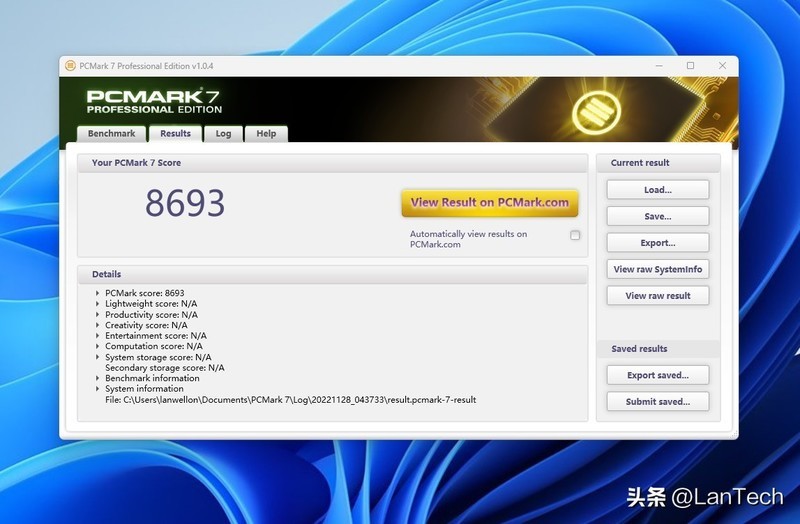Viewport: 800px width, 524px height.
Task: Select the Secondary storage score: N/A text
Action: coord(164,368)
